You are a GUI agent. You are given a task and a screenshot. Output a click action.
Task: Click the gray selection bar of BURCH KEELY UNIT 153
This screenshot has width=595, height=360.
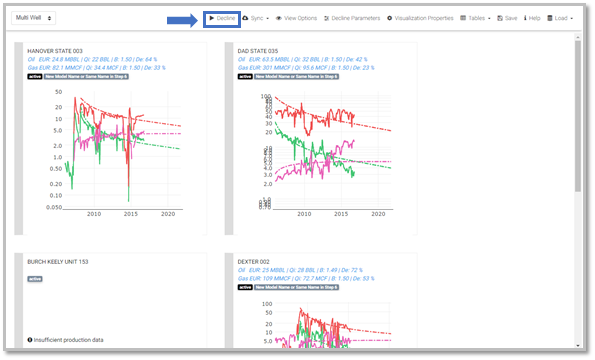tap(19, 300)
